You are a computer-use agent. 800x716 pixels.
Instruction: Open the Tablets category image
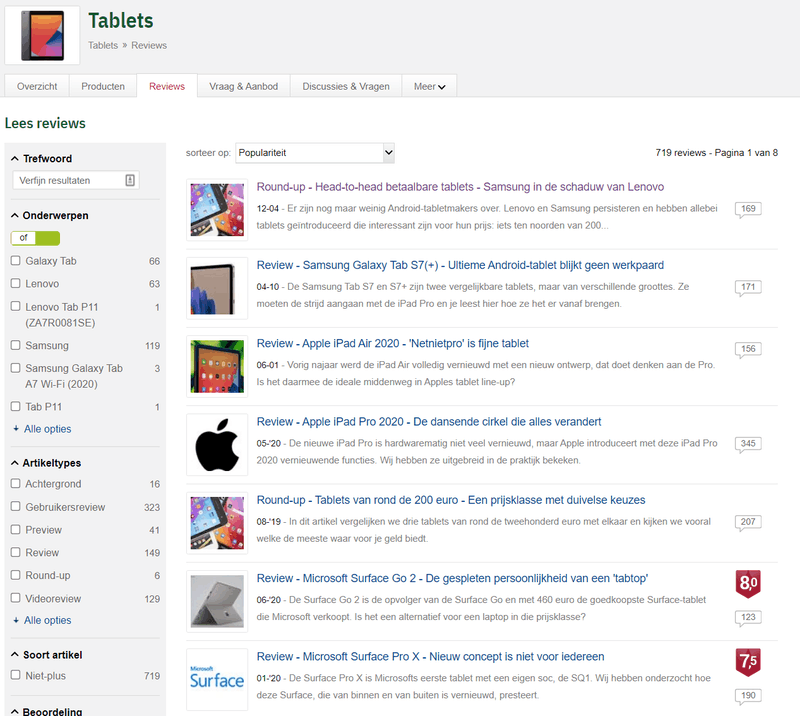[x=42, y=35]
